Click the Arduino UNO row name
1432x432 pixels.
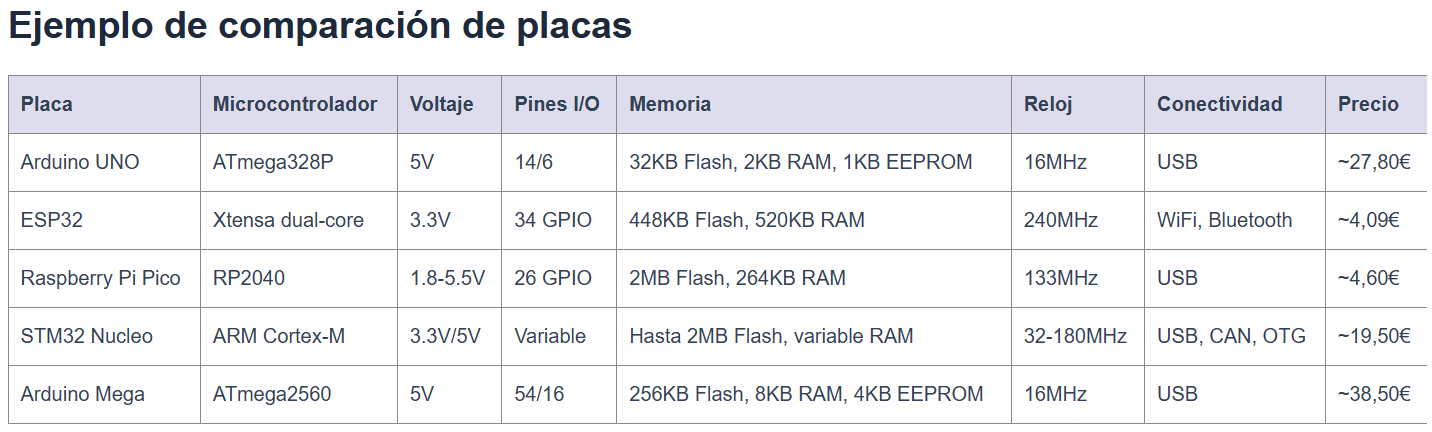point(80,162)
